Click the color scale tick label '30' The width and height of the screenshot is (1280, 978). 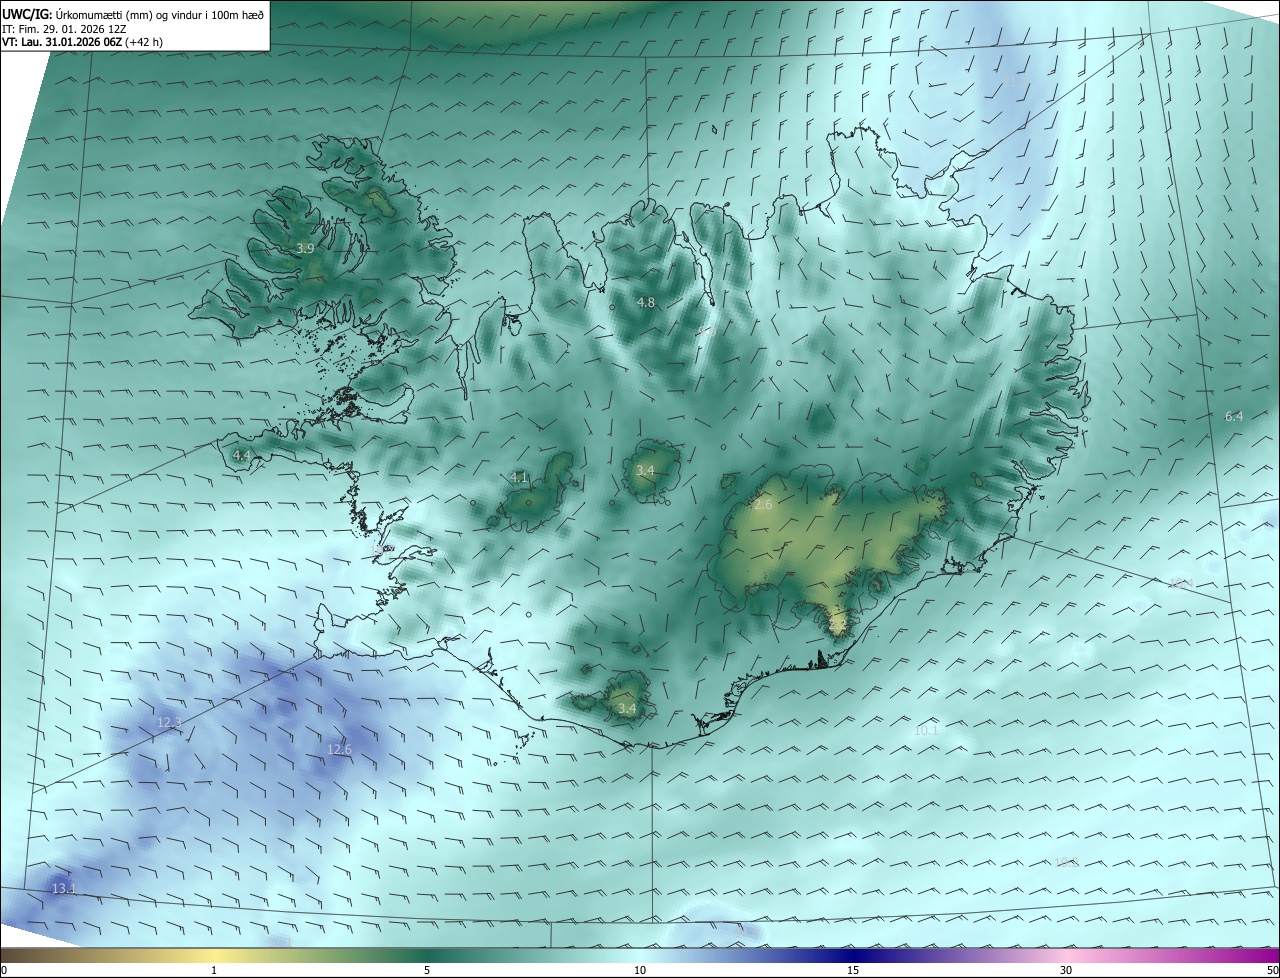(x=1066, y=971)
